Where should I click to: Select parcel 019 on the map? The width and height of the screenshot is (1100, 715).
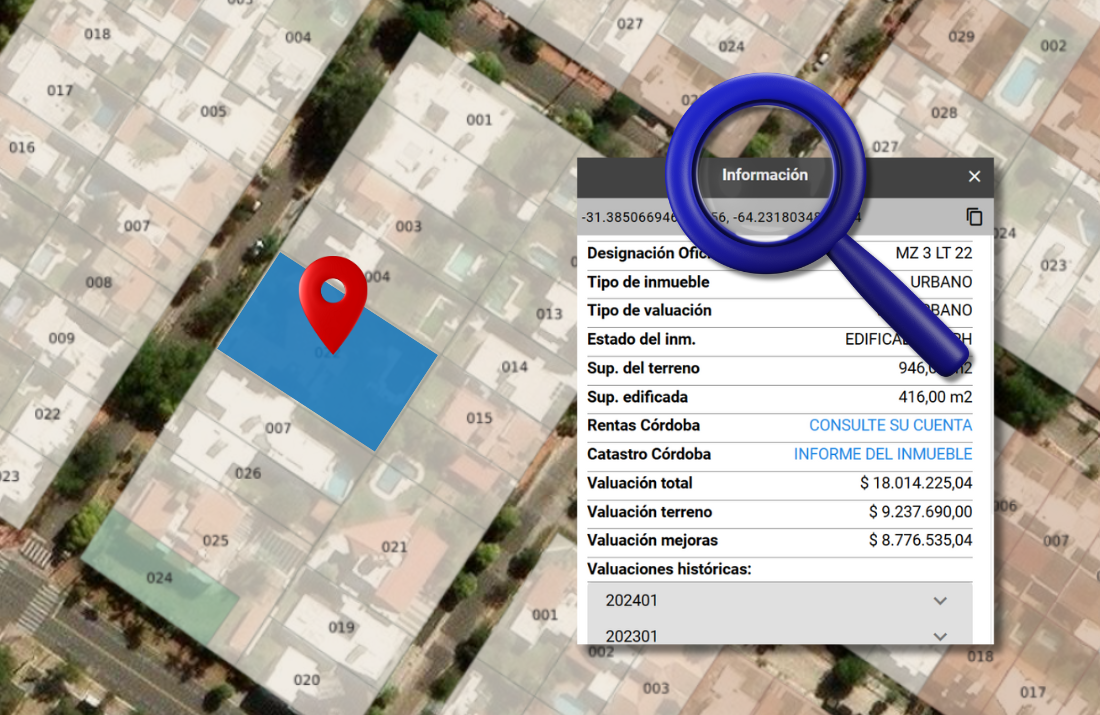pyautogui.click(x=342, y=627)
